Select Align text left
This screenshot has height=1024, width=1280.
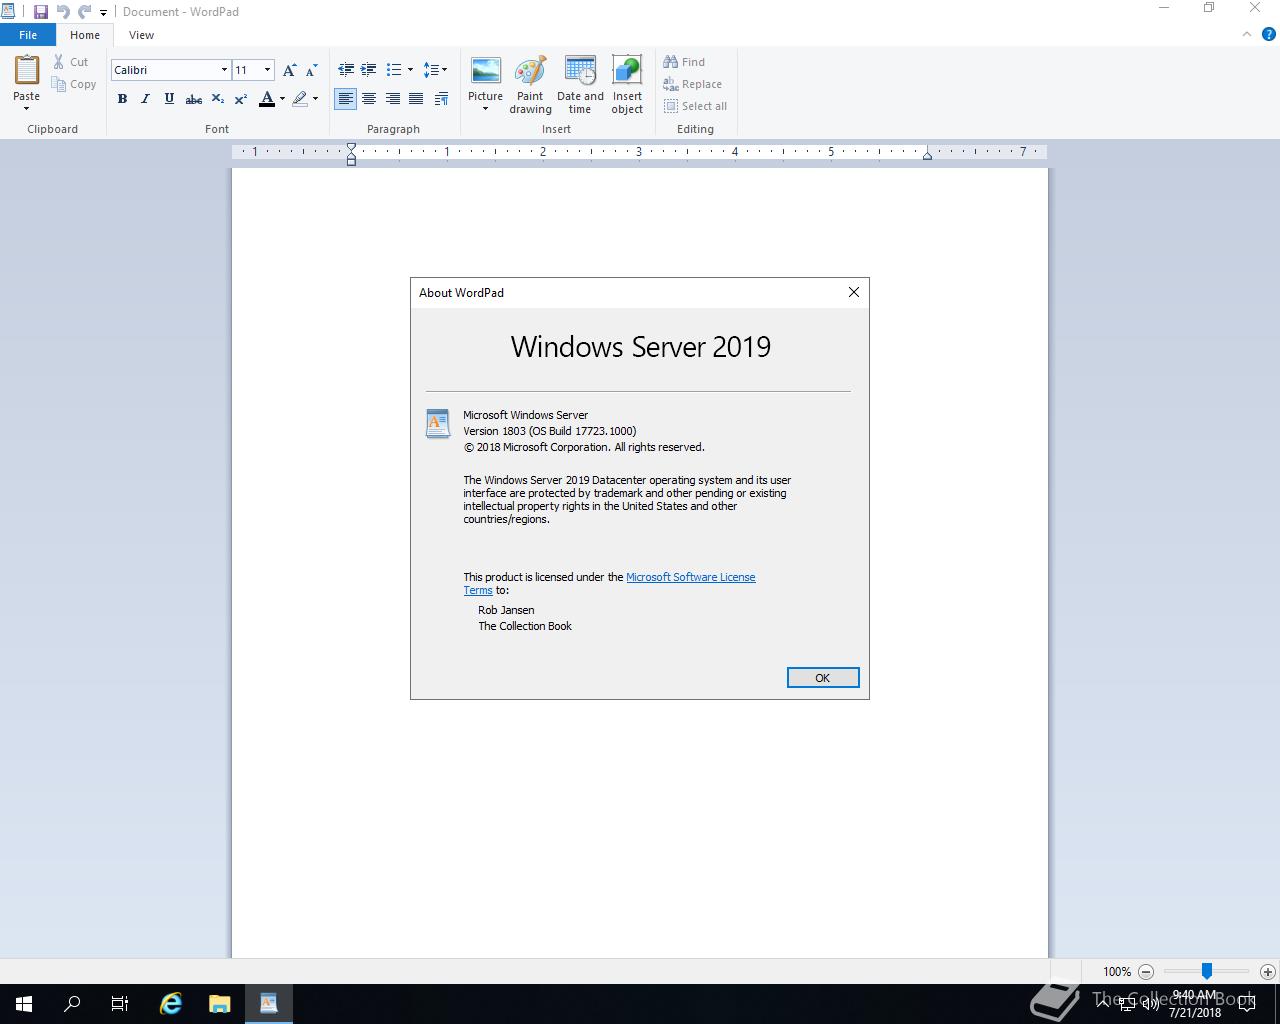pyautogui.click(x=345, y=99)
